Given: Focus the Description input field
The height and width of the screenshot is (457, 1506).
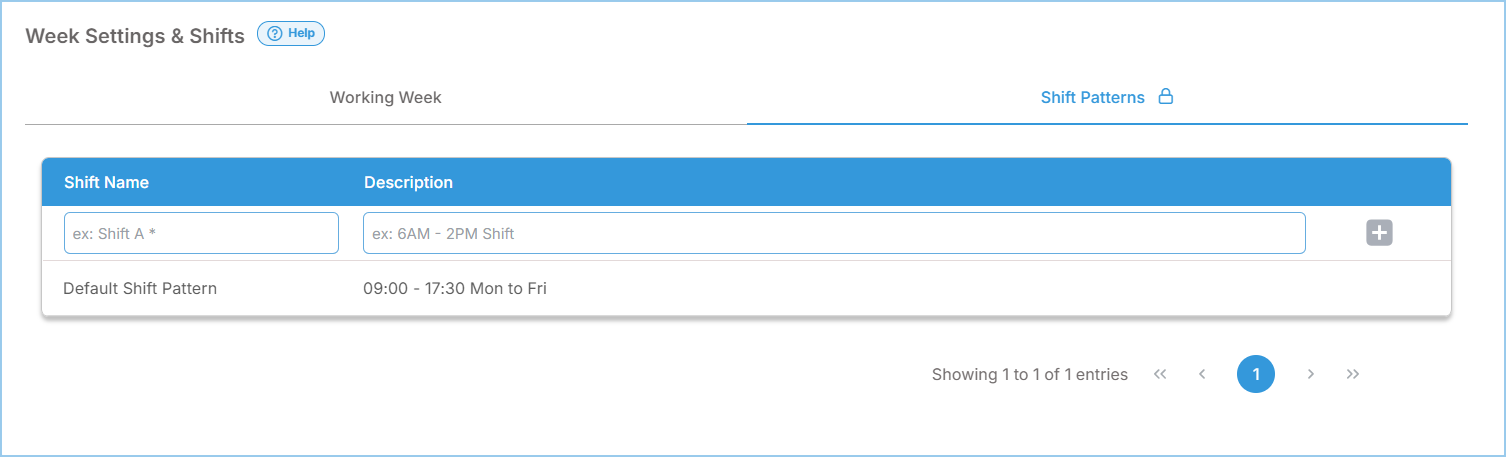Looking at the screenshot, I should 834,233.
